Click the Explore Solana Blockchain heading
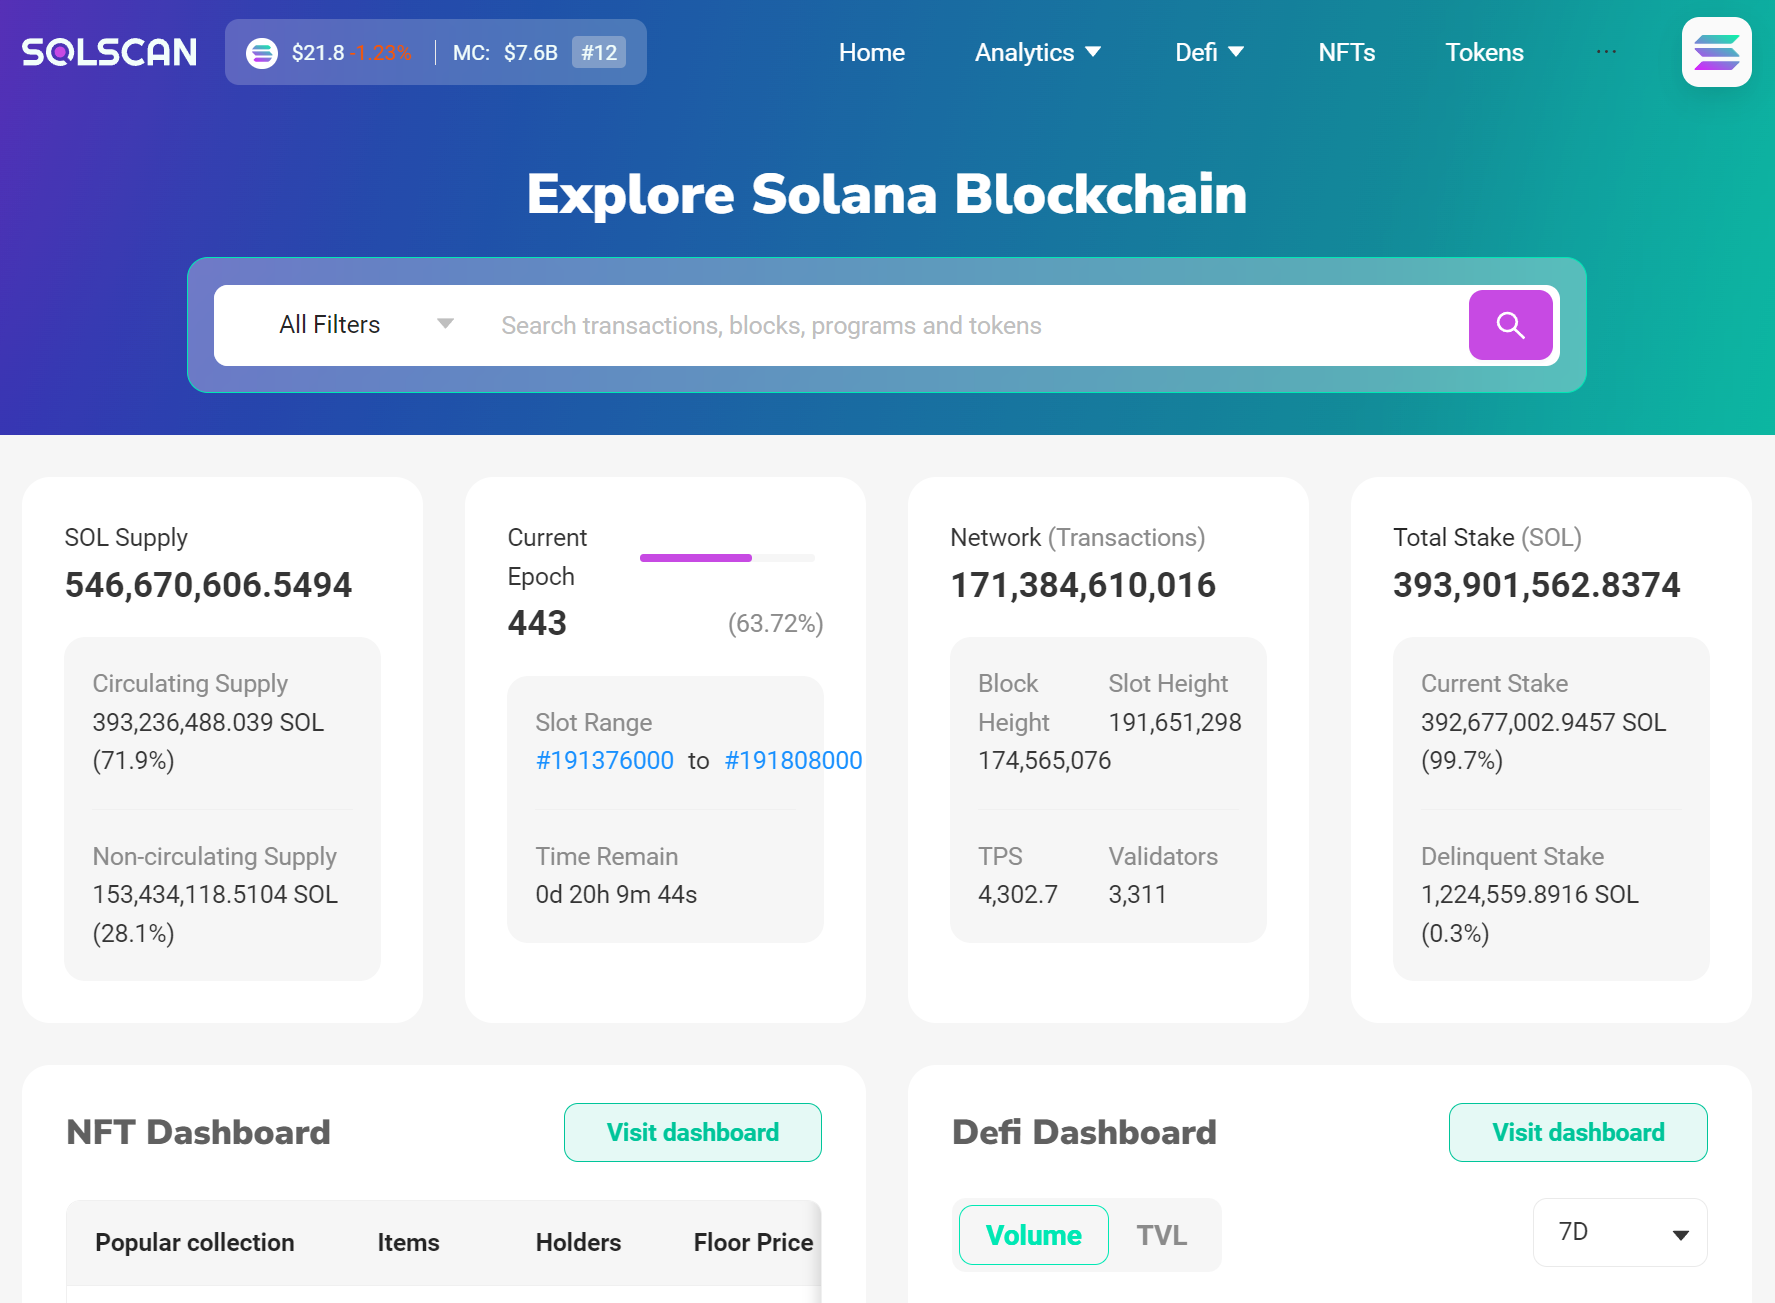The image size is (1775, 1303). pos(887,194)
